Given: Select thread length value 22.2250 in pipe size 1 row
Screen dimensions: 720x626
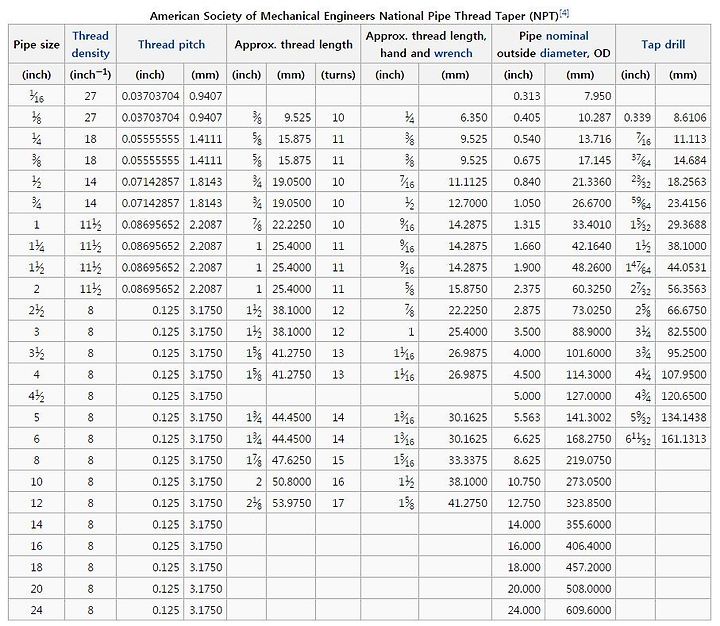Looking at the screenshot, I should (x=292, y=225).
